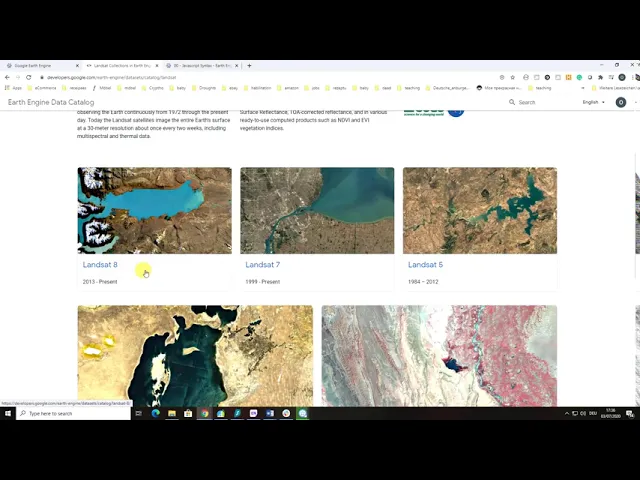640x480 pixels.
Task: Click the '1984 – 2012' date text
Action: point(423,282)
